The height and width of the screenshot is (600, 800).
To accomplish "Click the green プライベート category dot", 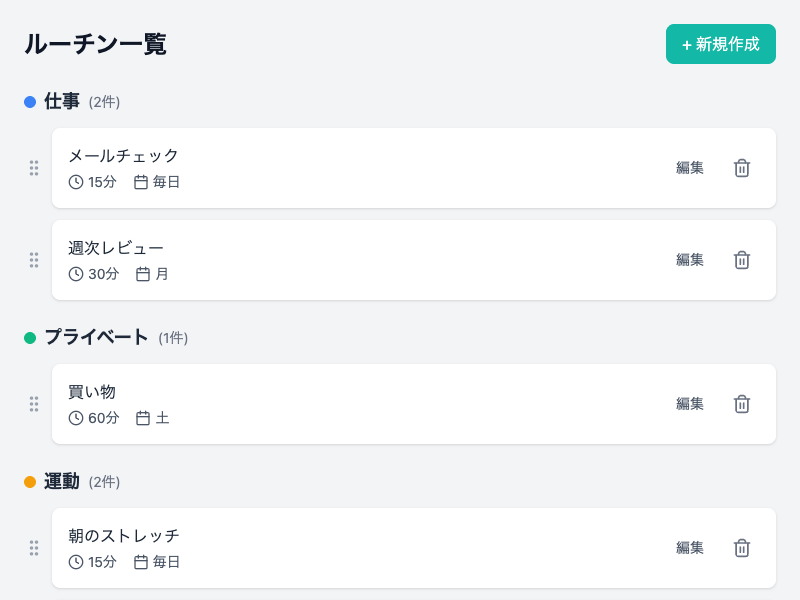I will 30,338.
